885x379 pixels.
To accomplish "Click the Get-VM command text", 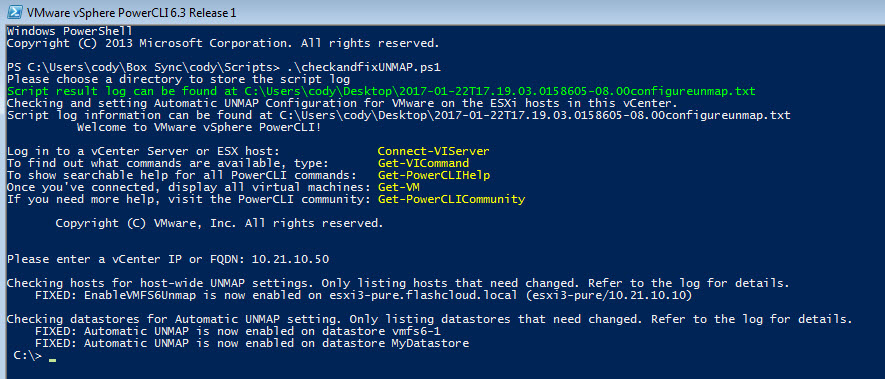I will click(x=398, y=187).
